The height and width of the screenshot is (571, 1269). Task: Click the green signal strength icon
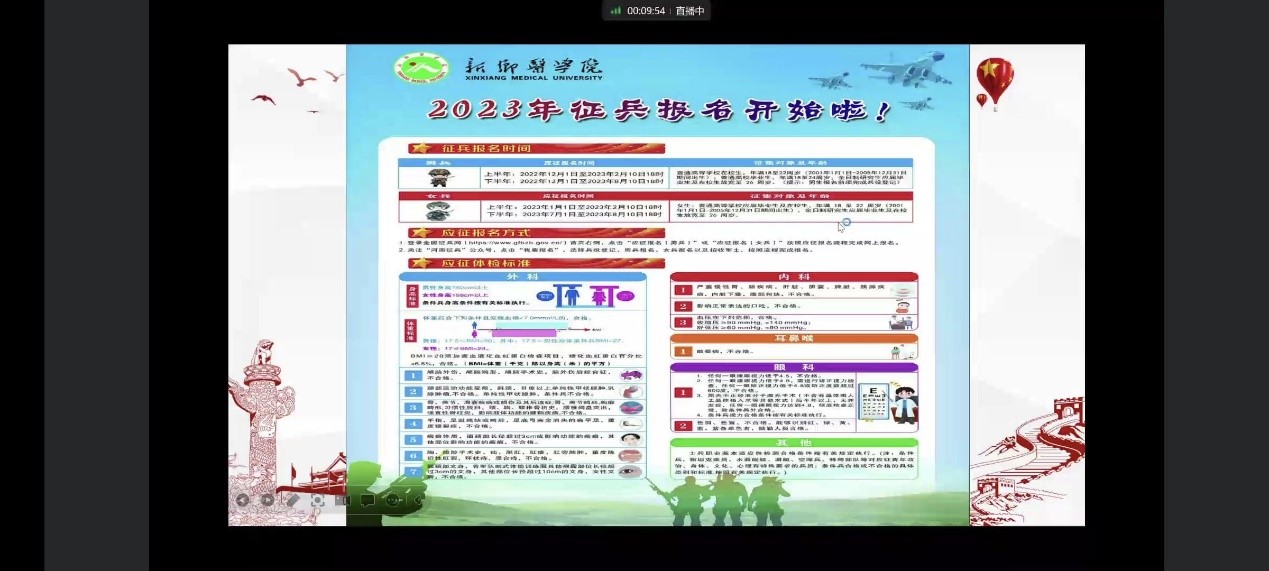616,11
